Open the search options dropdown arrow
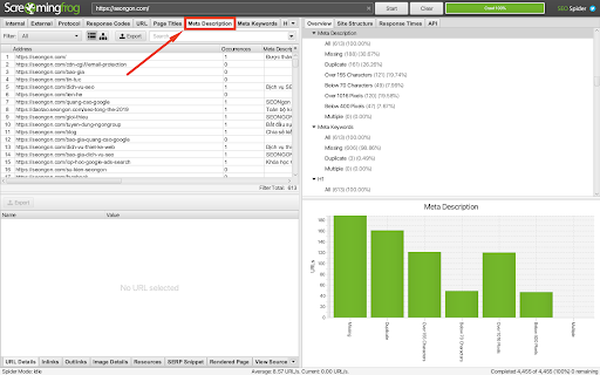600x375 pixels. coord(292,36)
